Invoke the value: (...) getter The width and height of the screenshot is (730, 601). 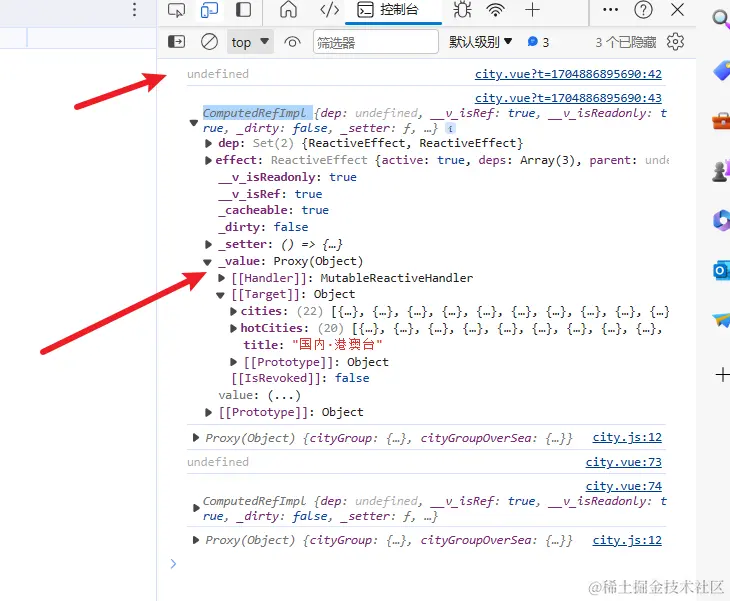(x=284, y=396)
